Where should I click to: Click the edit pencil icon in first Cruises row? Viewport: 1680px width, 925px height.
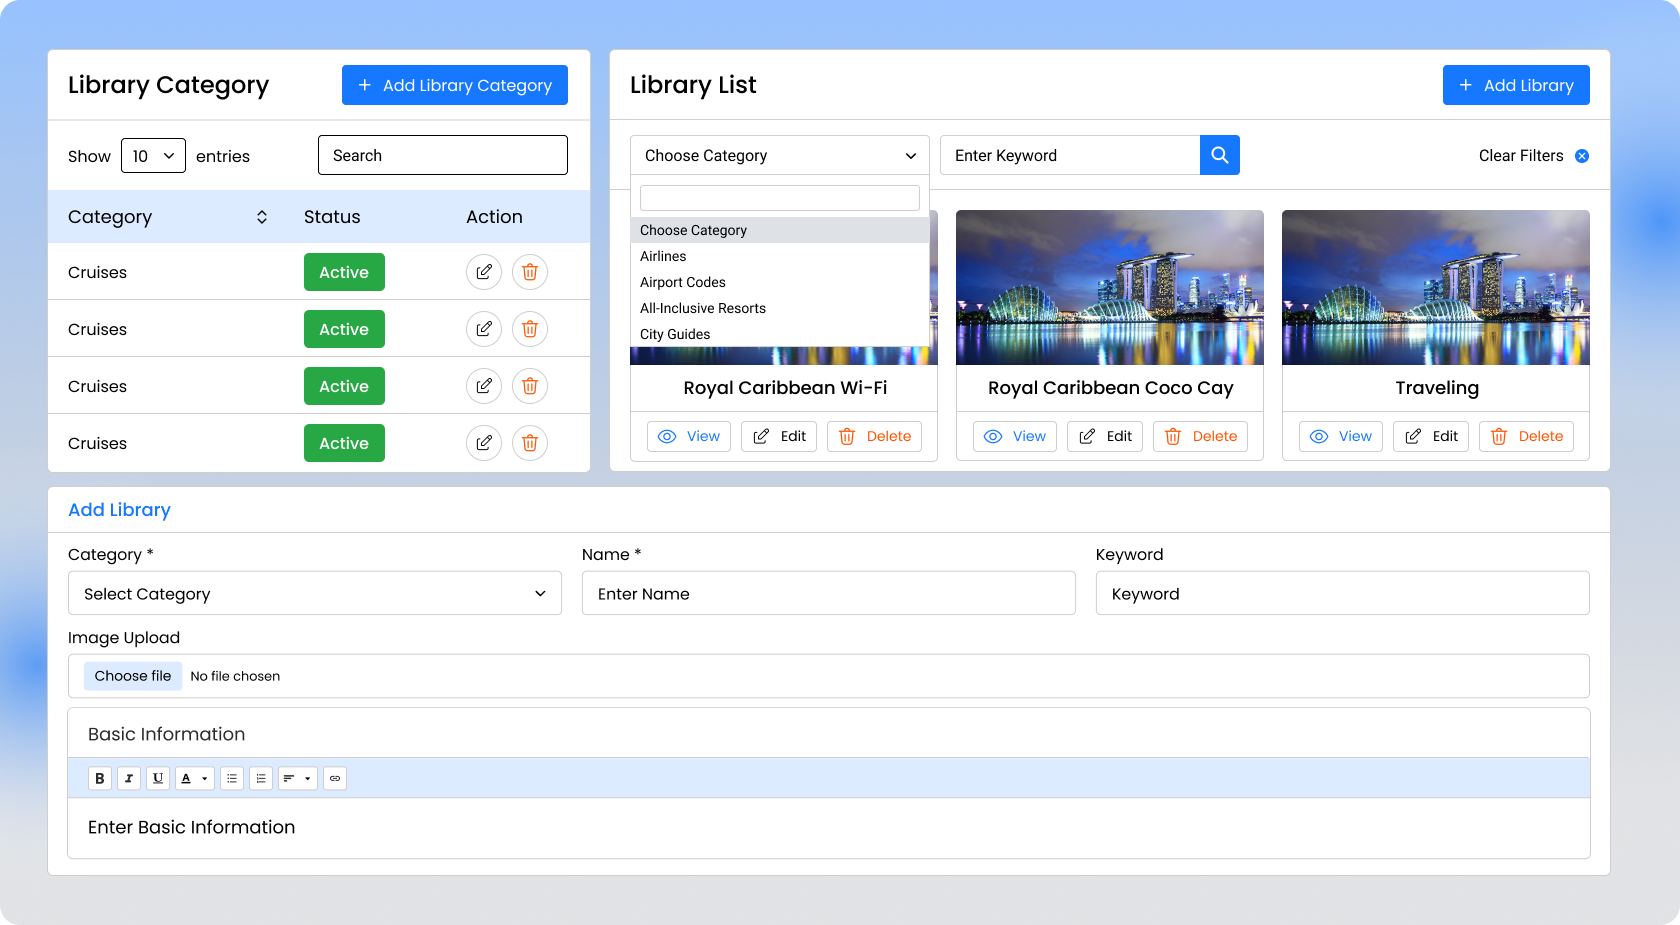[x=484, y=272]
